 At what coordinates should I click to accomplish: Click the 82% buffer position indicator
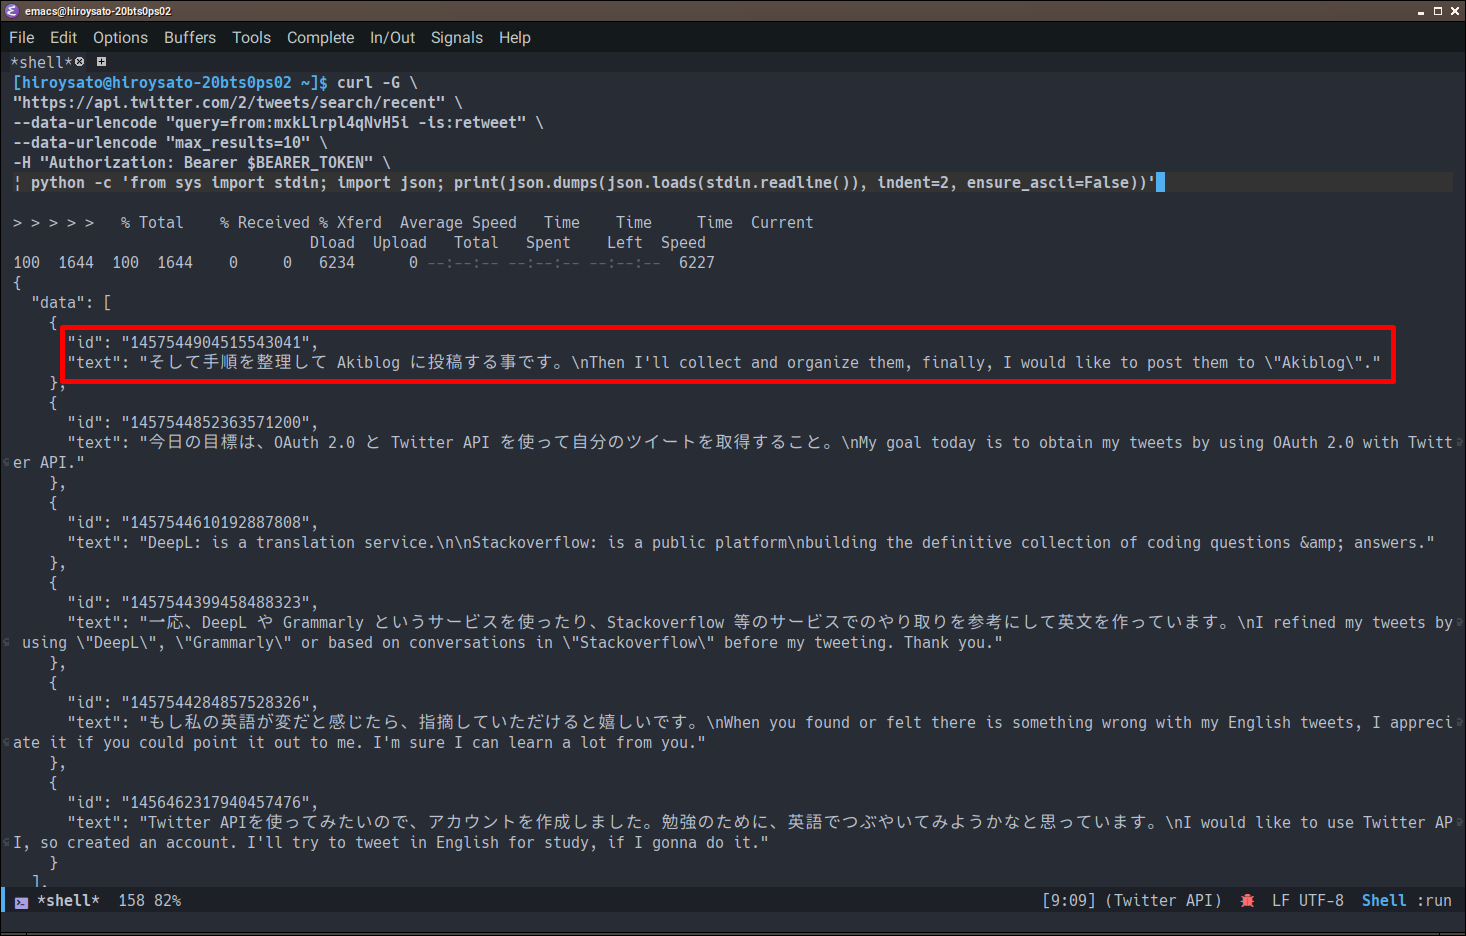click(x=169, y=900)
